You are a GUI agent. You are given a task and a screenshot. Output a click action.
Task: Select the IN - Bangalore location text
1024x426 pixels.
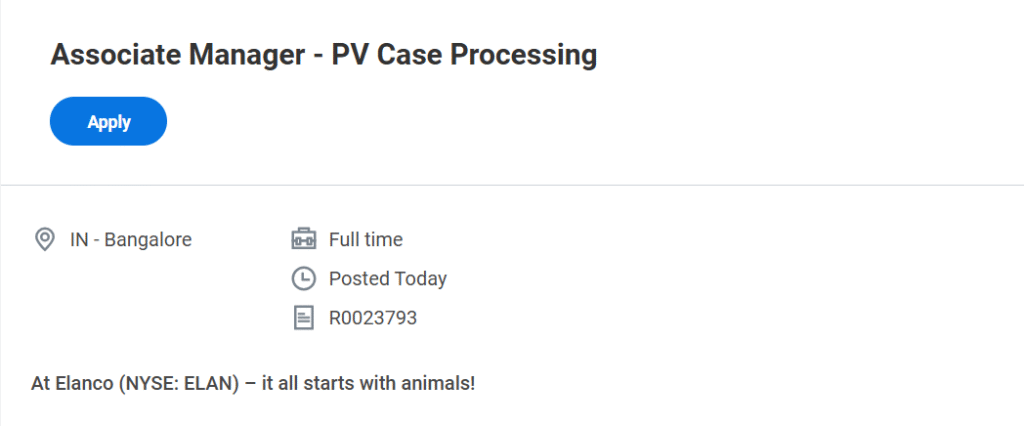[x=130, y=240]
